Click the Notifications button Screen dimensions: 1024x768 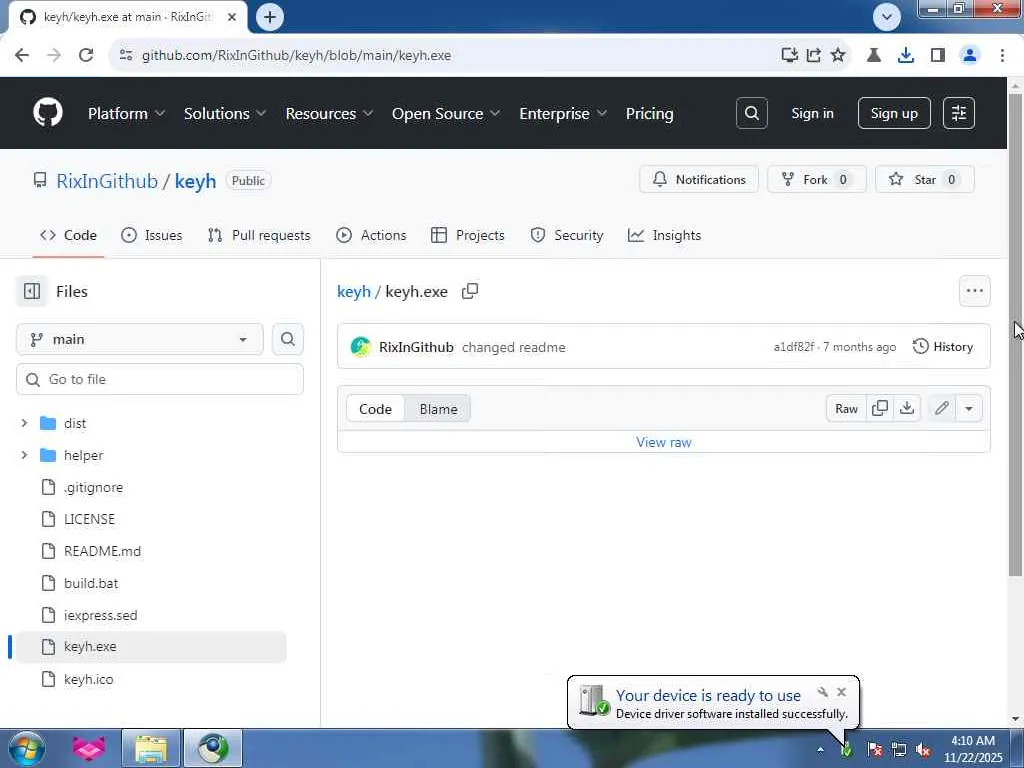(x=699, y=180)
